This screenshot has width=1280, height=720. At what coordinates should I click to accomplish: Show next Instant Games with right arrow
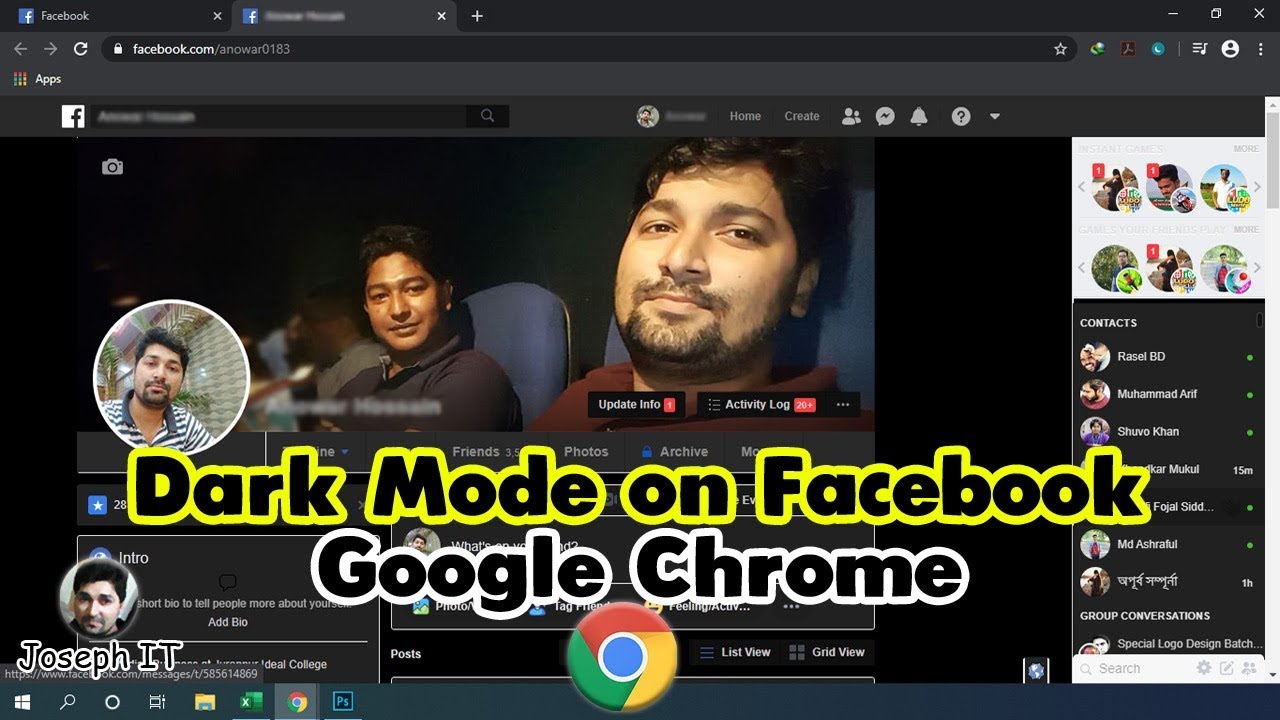1258,188
